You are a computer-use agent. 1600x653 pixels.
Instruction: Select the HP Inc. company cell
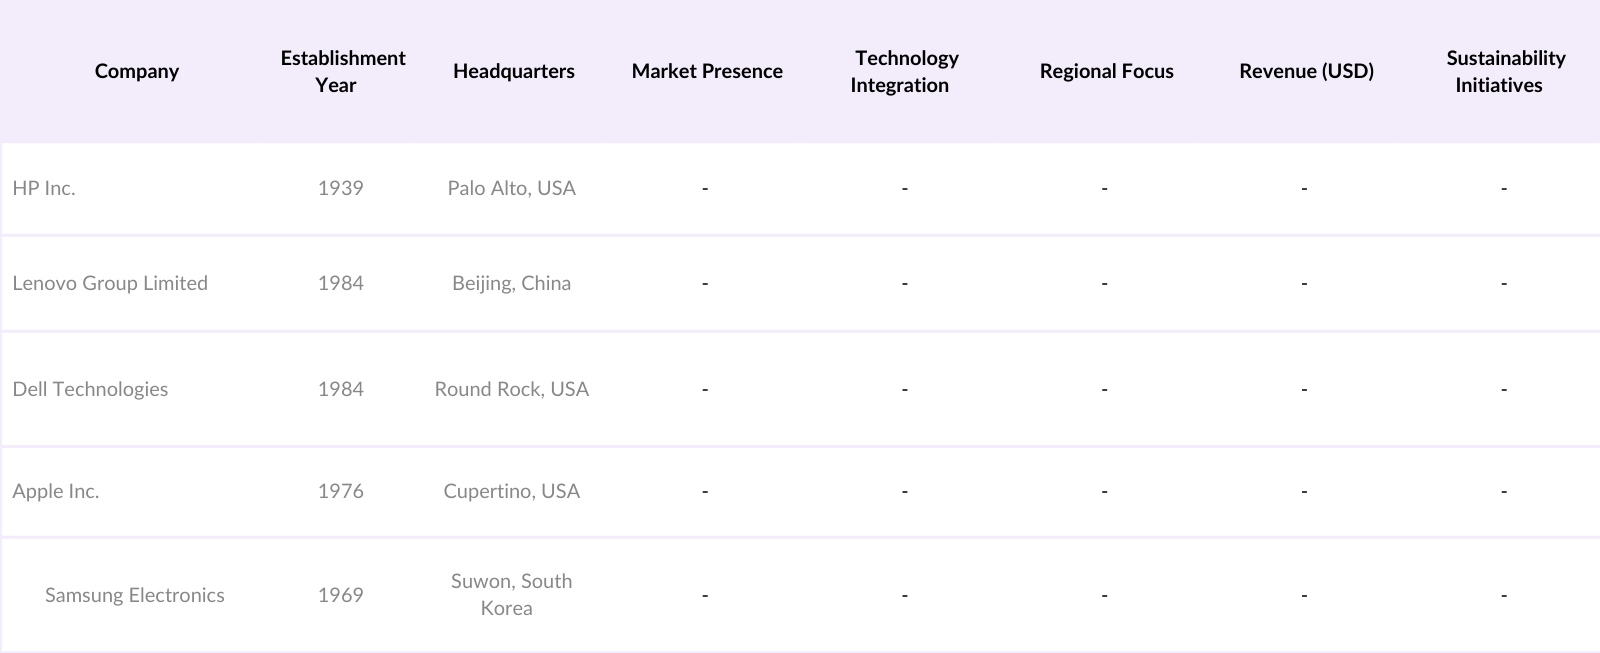44,188
